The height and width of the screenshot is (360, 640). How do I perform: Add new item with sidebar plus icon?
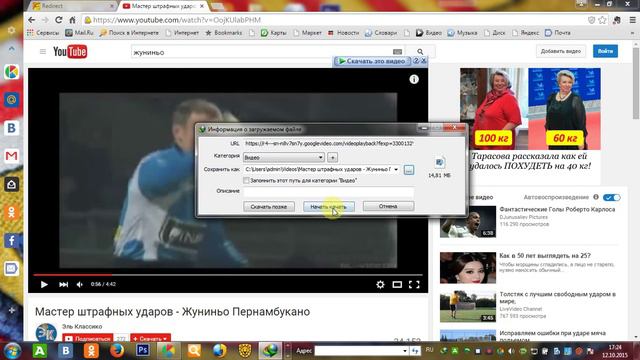tap(11, 310)
